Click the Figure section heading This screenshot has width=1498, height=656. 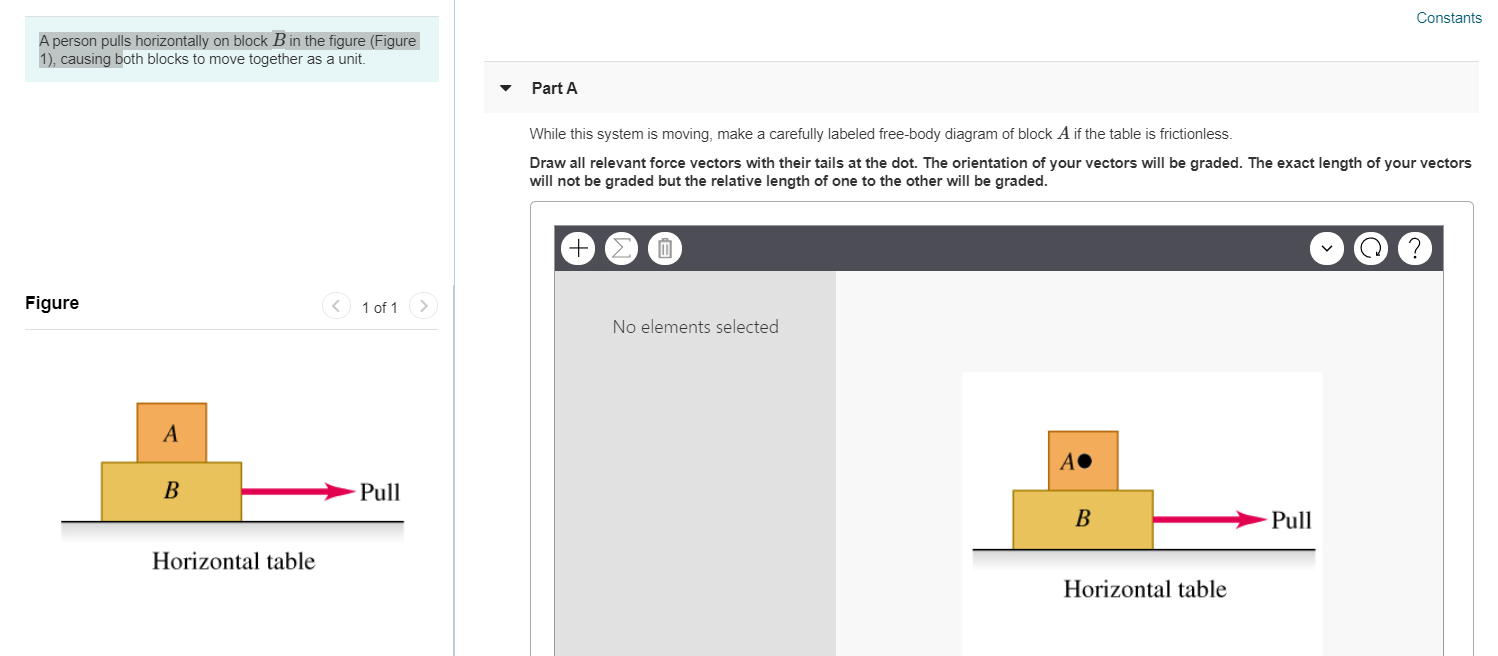[x=51, y=302]
